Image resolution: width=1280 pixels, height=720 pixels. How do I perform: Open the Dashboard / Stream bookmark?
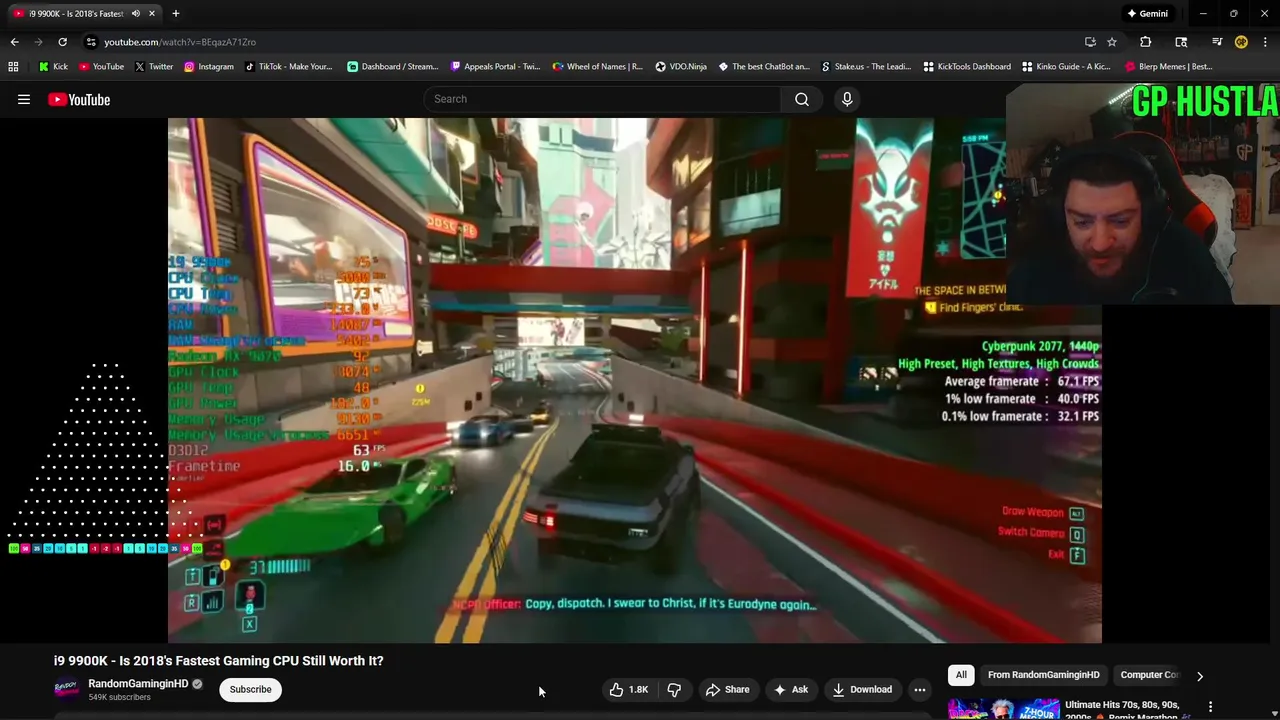[x=392, y=67]
